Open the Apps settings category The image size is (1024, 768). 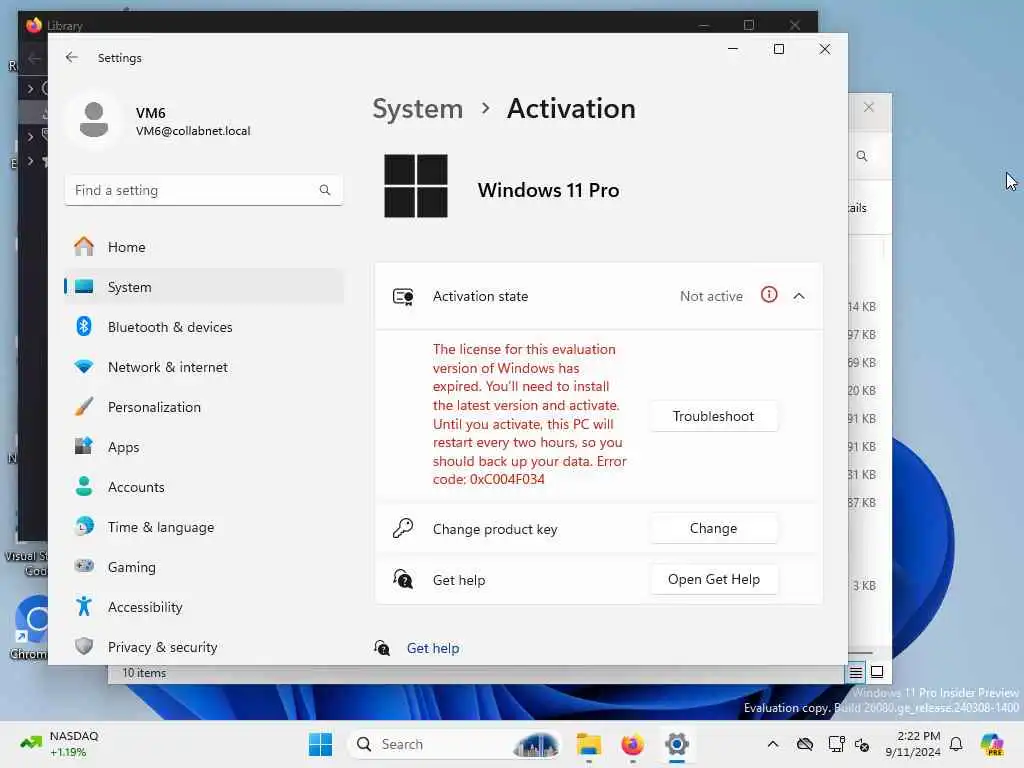pos(204,447)
